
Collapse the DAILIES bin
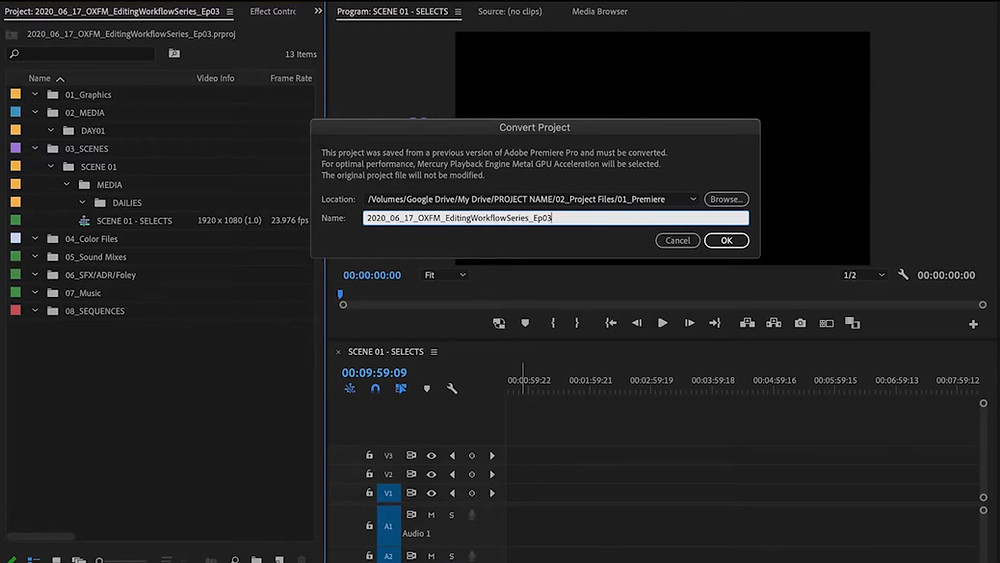(x=82, y=202)
